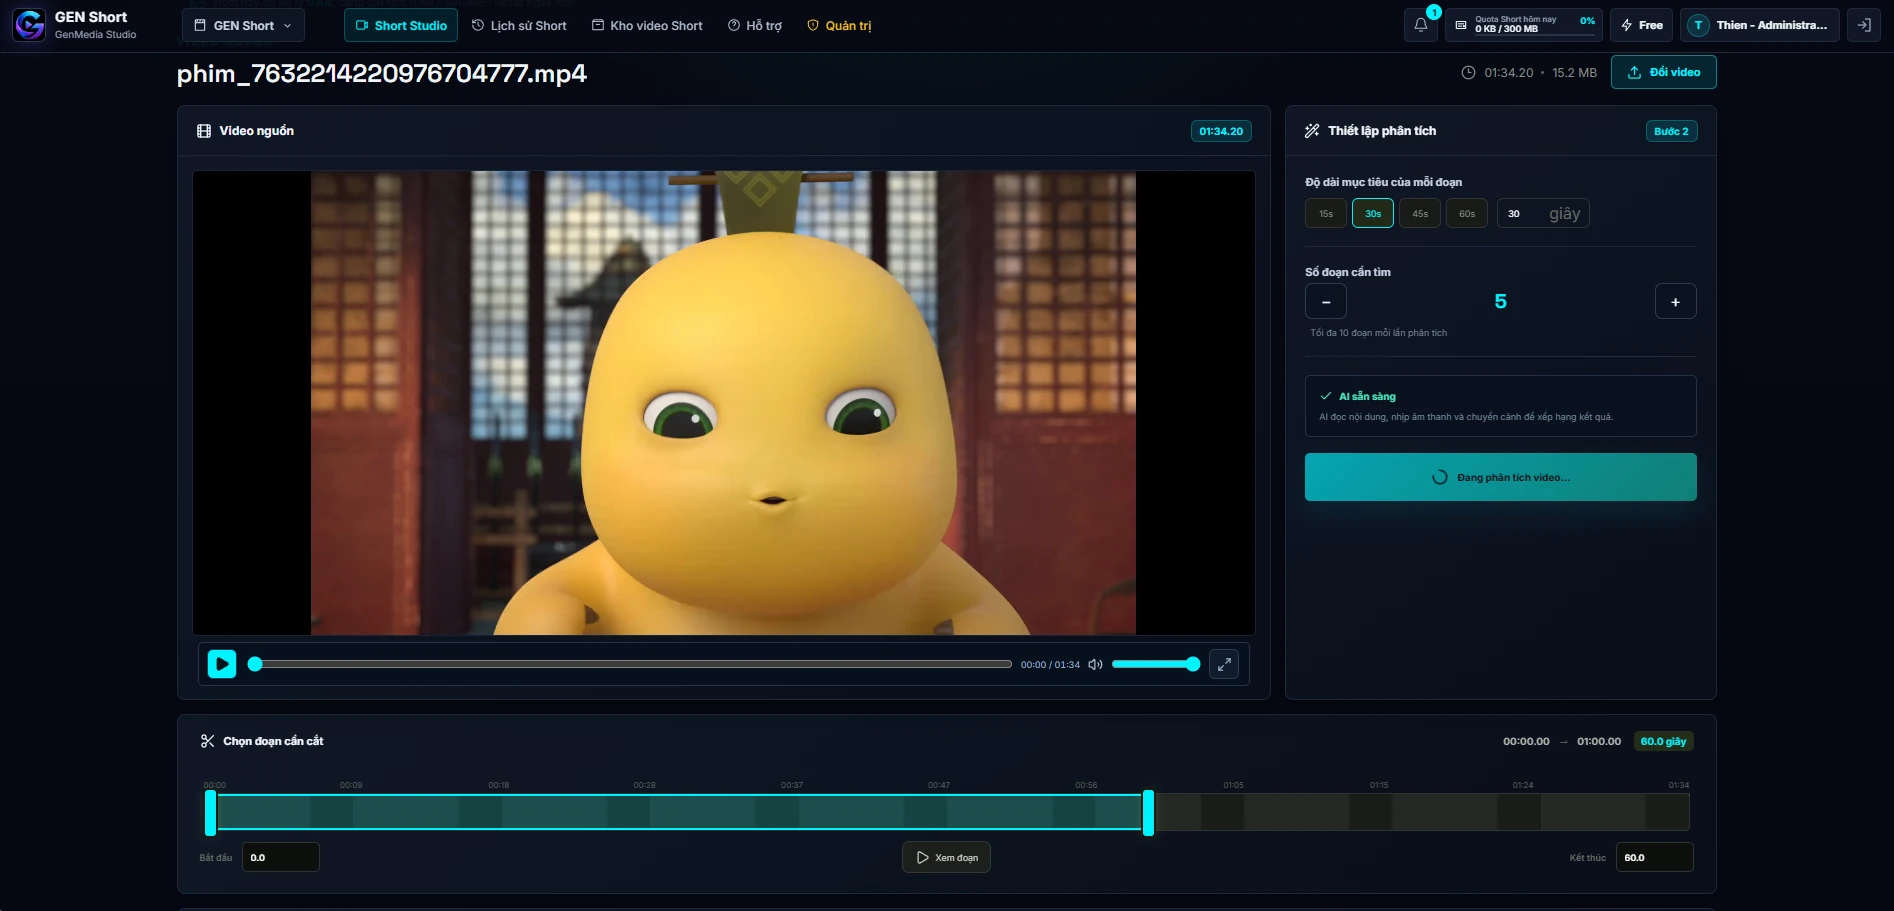This screenshot has width=1894, height=911.
Task: Click the quota storage icon
Action: click(1461, 25)
